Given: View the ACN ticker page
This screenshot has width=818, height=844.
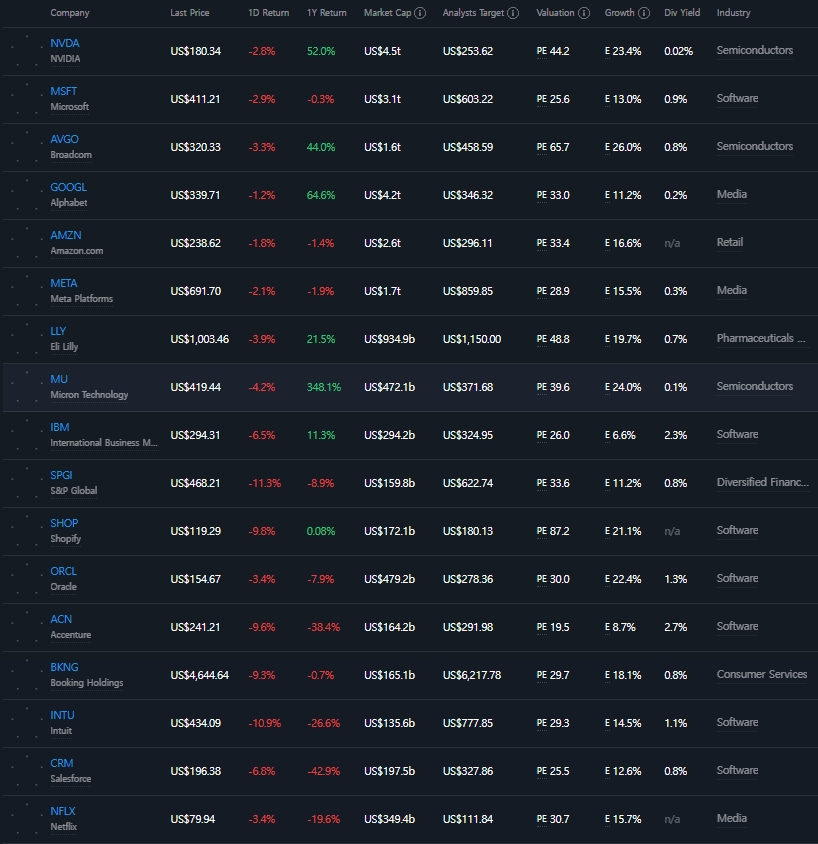Looking at the screenshot, I should coord(61,619).
